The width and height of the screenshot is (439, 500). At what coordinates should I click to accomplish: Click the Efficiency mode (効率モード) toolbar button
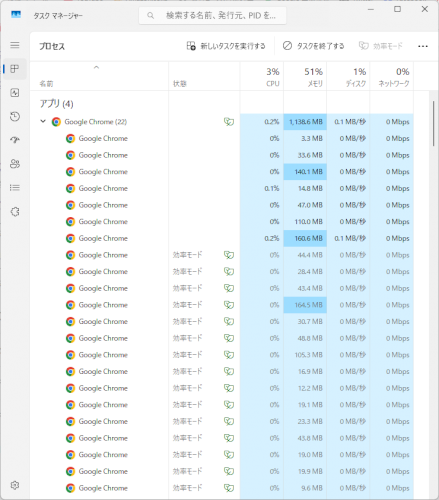tap(381, 46)
